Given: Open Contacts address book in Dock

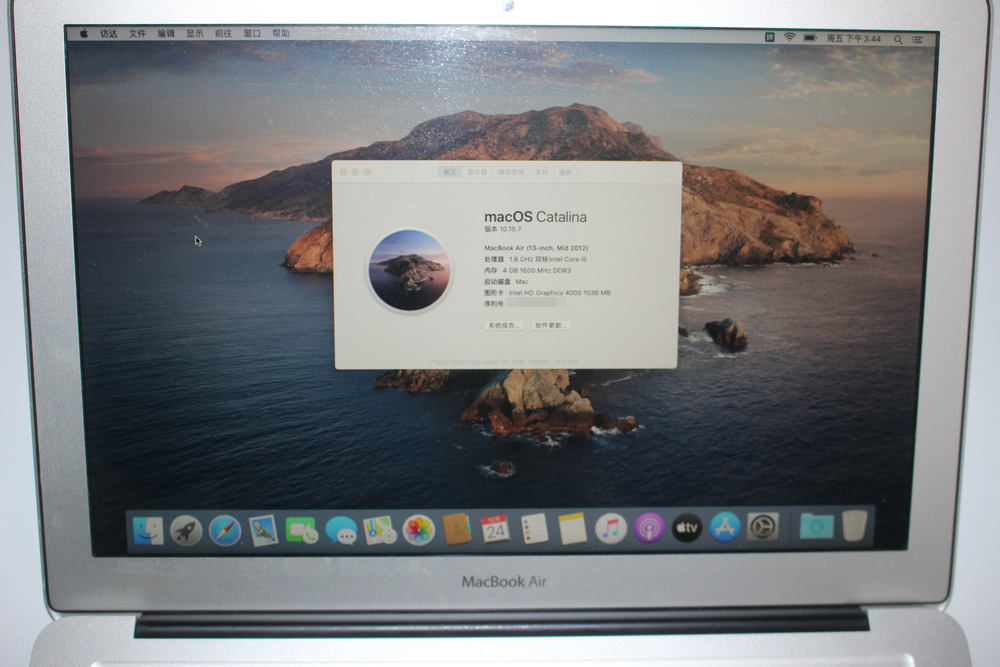Looking at the screenshot, I should coord(457,530).
